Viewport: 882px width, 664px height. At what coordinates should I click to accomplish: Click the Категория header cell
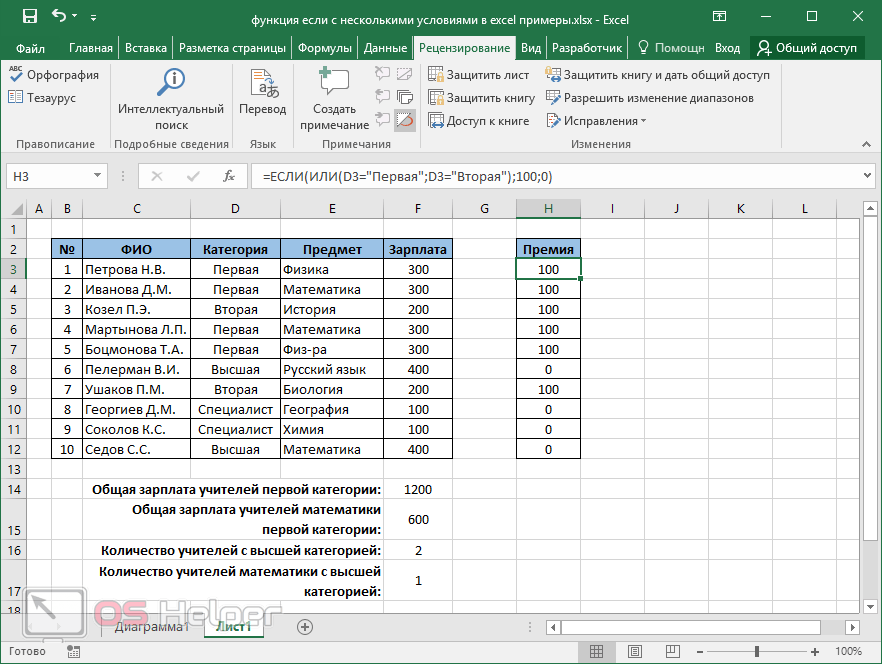[235, 249]
